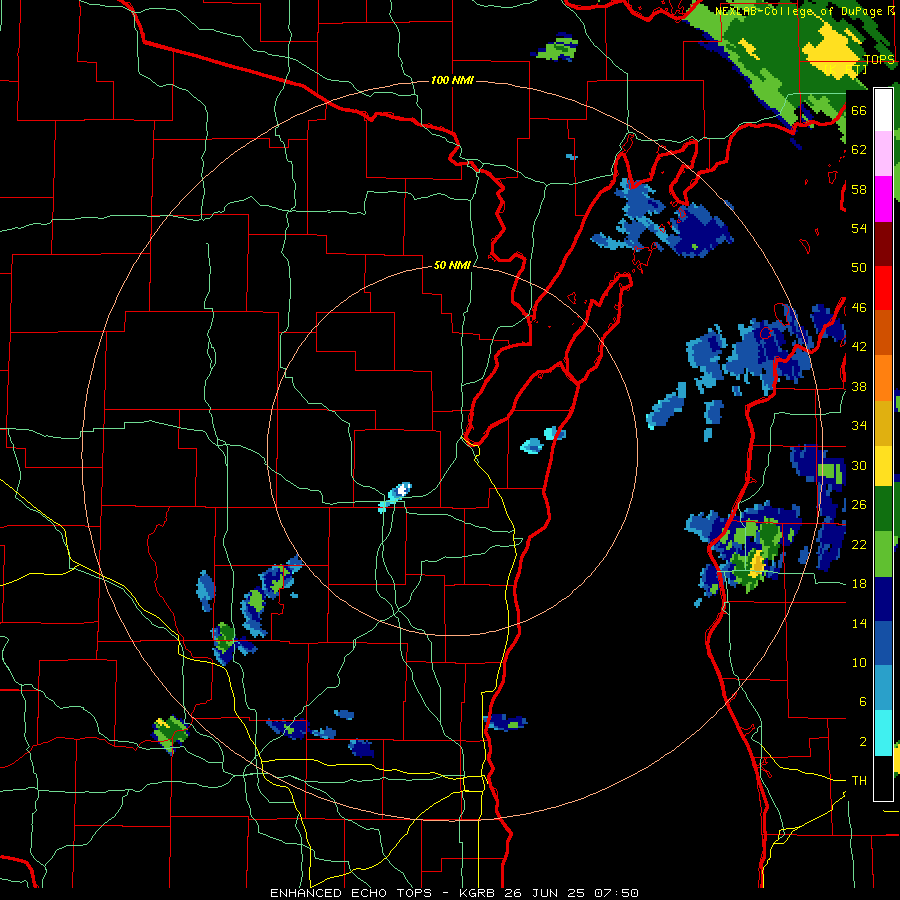Click the '34' value on the scale

pos(859,426)
